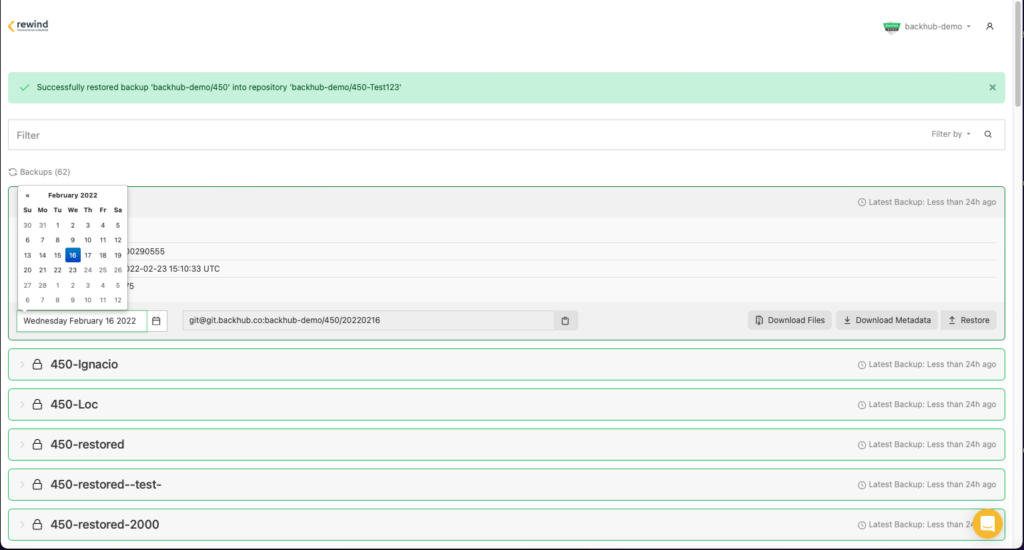Open the backhub-demo account dropdown

(927, 27)
